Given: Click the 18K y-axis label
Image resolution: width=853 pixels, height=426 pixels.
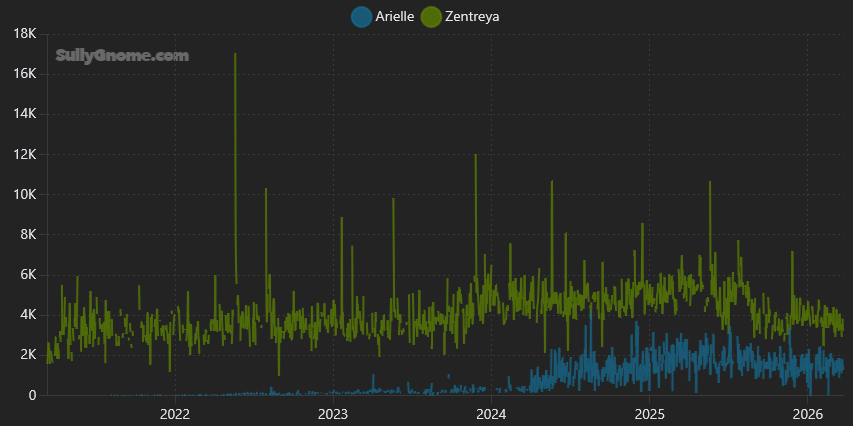Looking at the screenshot, I should click(24, 34).
